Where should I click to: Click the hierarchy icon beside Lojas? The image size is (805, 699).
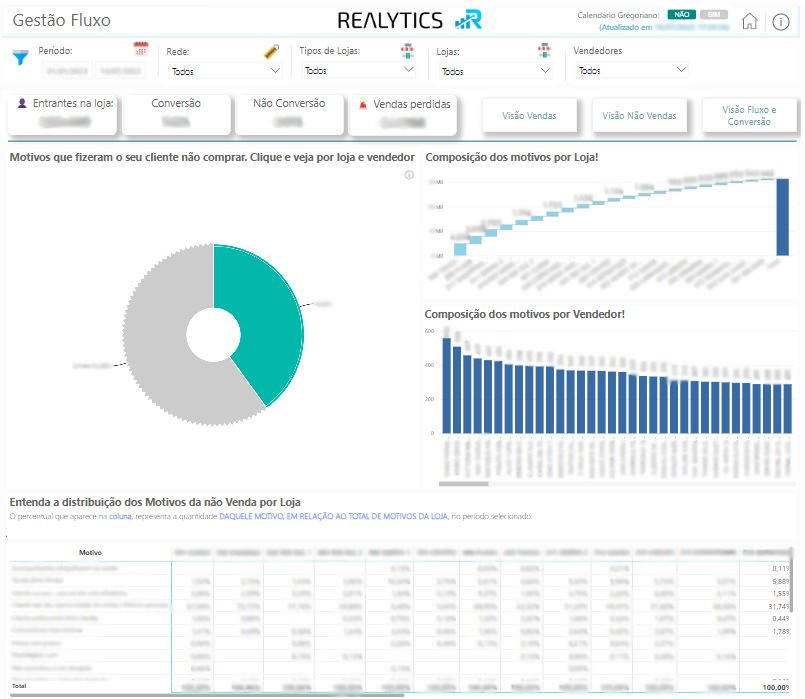point(544,51)
